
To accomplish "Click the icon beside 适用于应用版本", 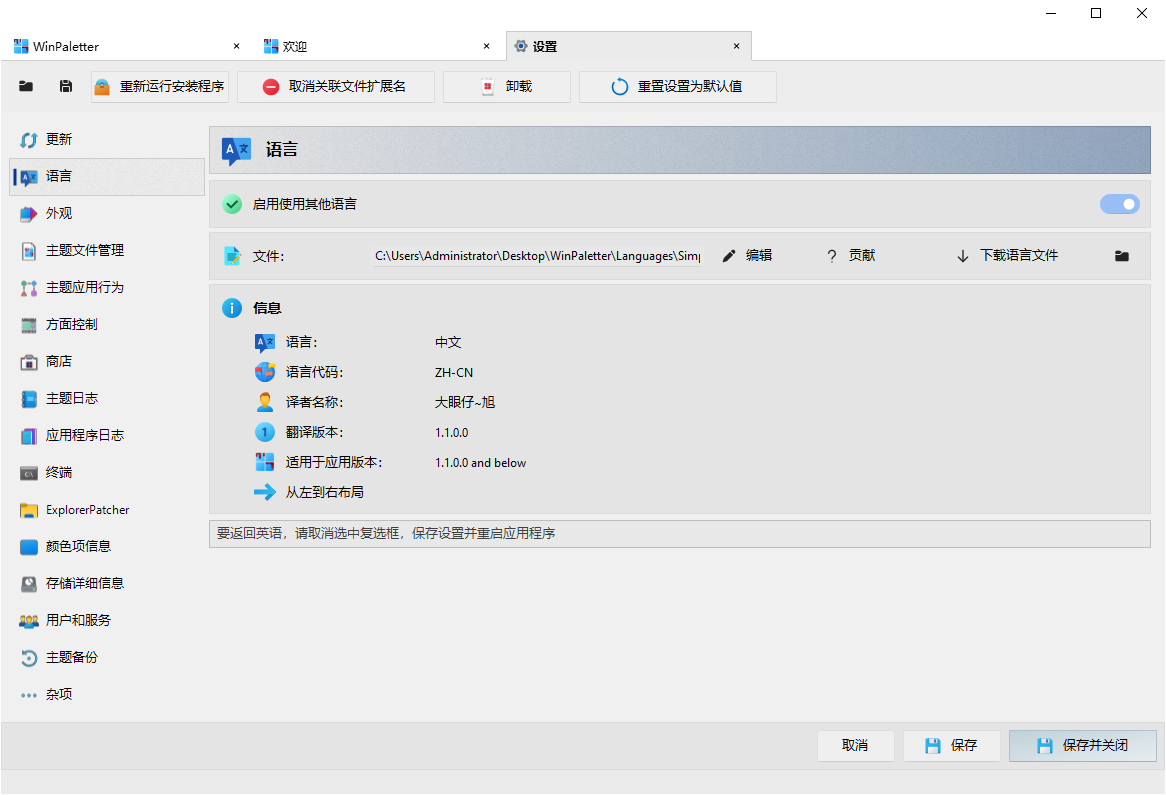I will point(265,462).
